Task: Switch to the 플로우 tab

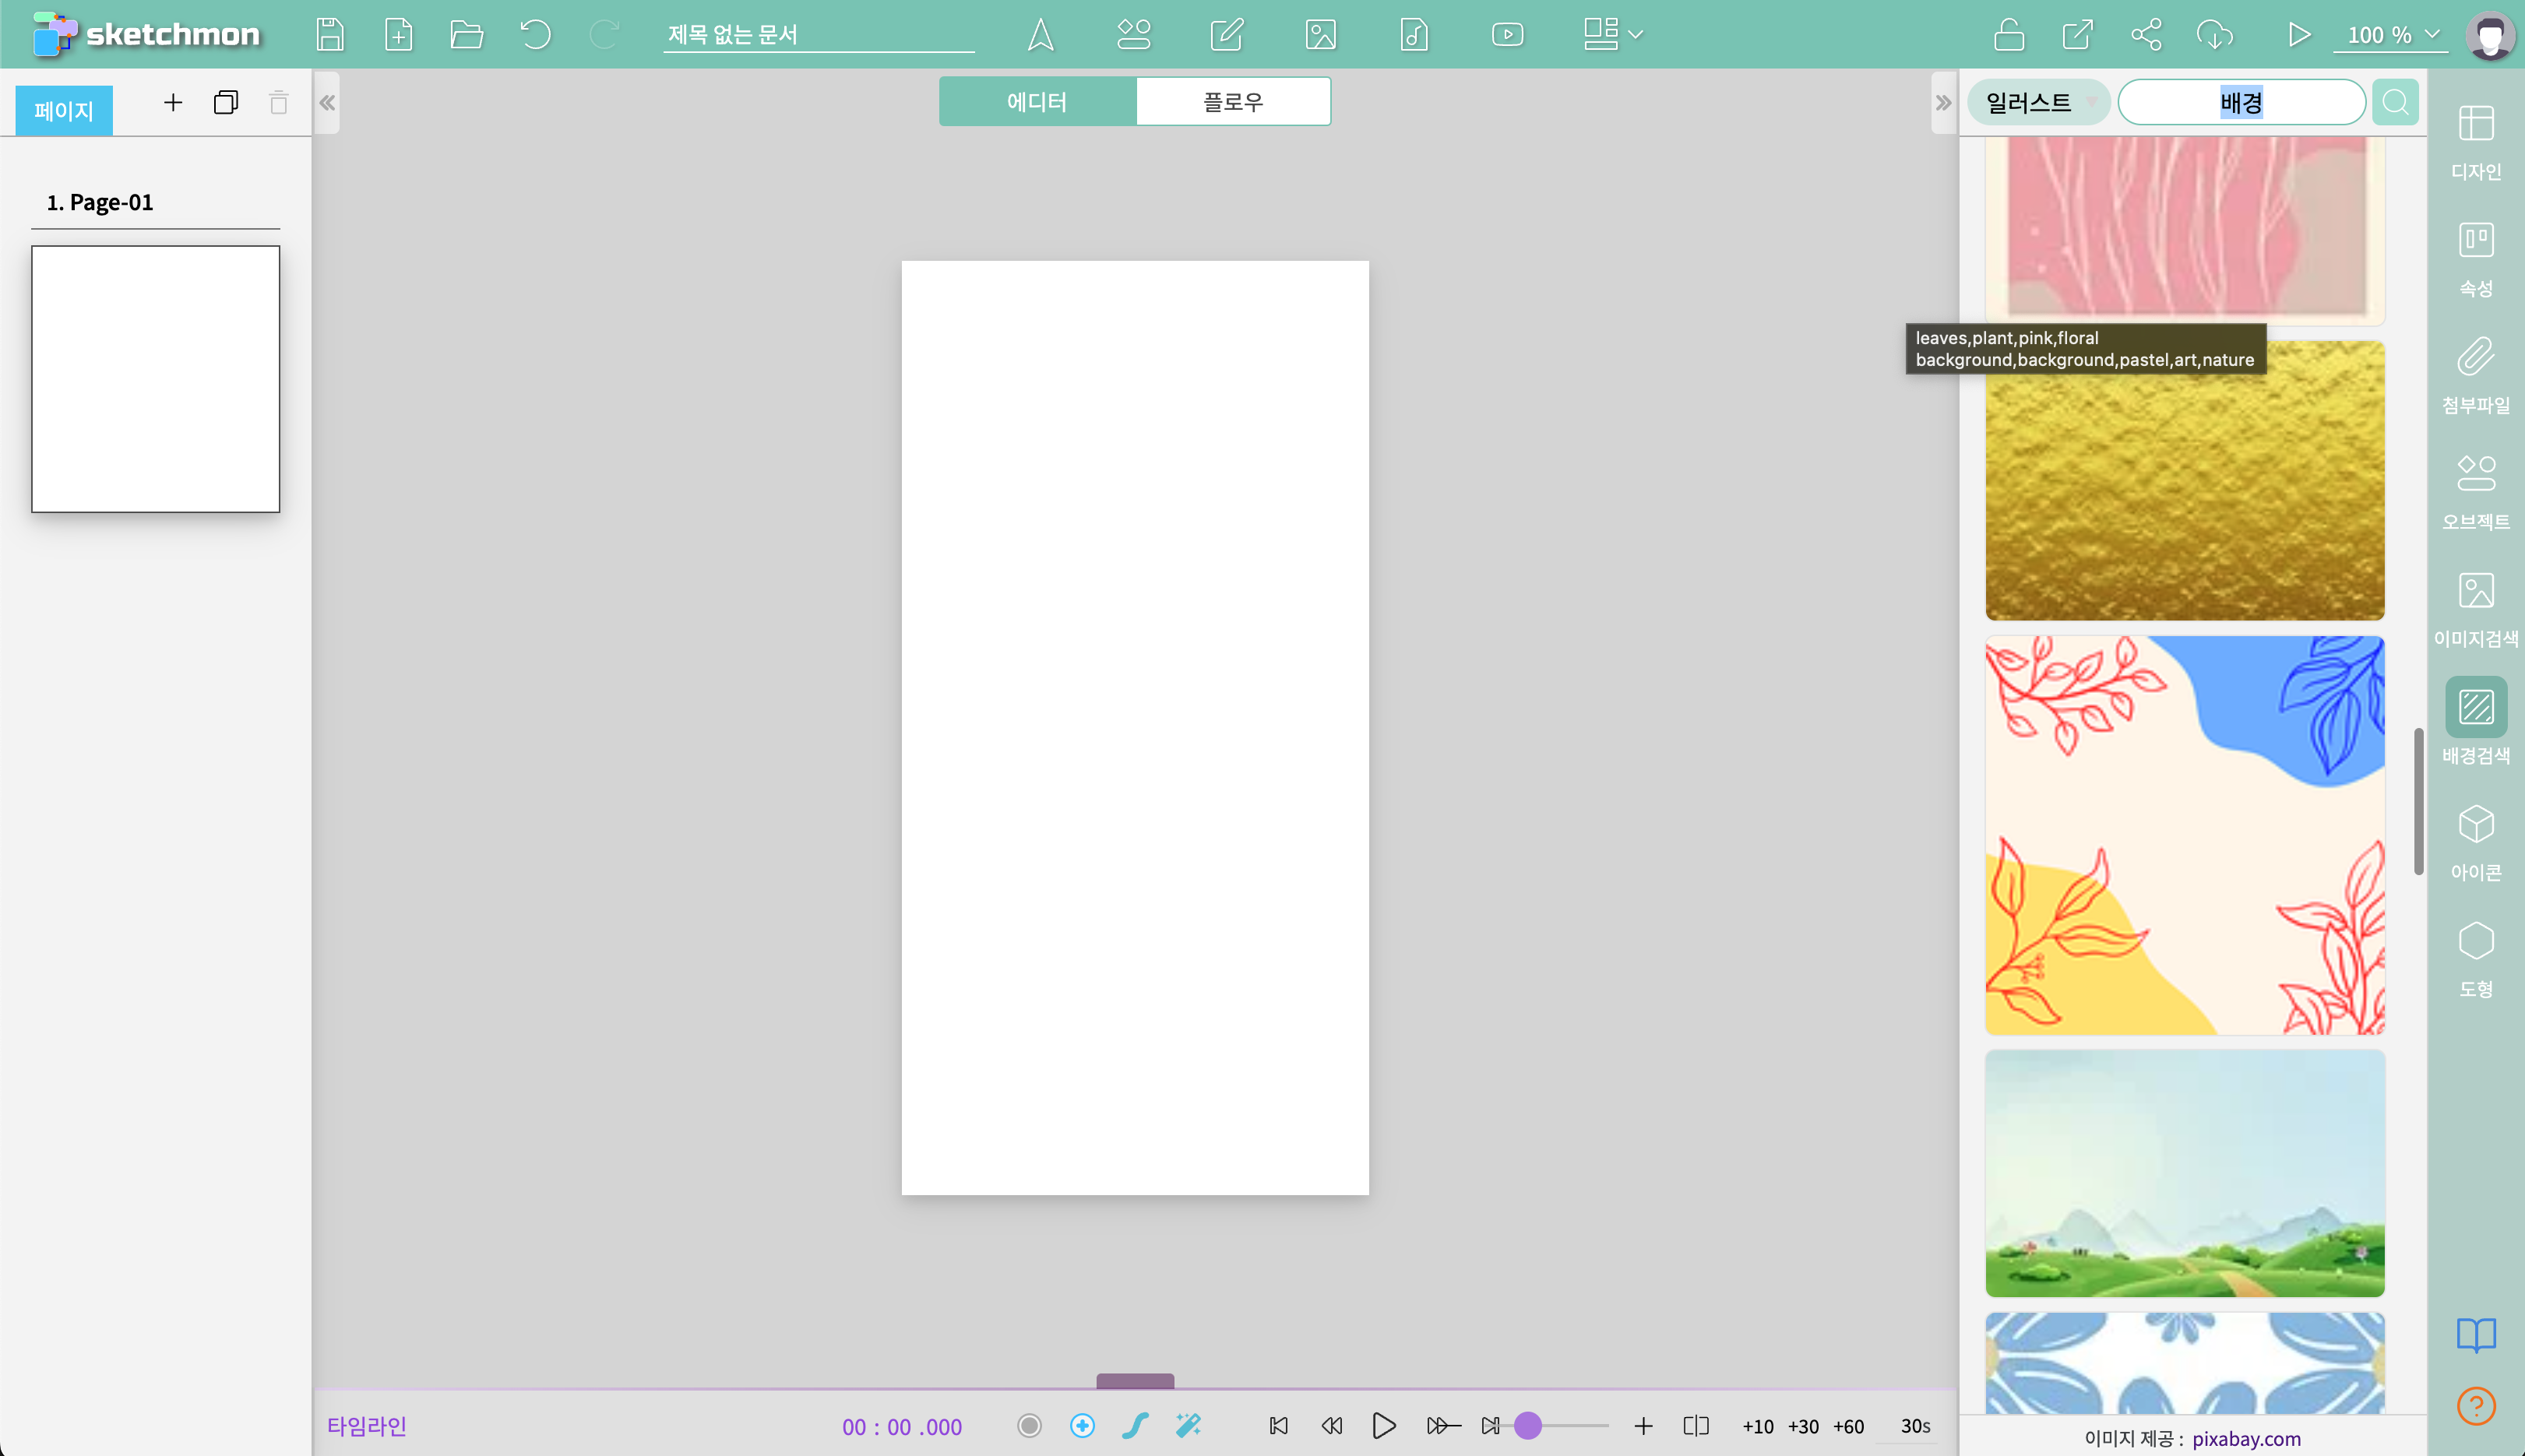Action: (1233, 101)
